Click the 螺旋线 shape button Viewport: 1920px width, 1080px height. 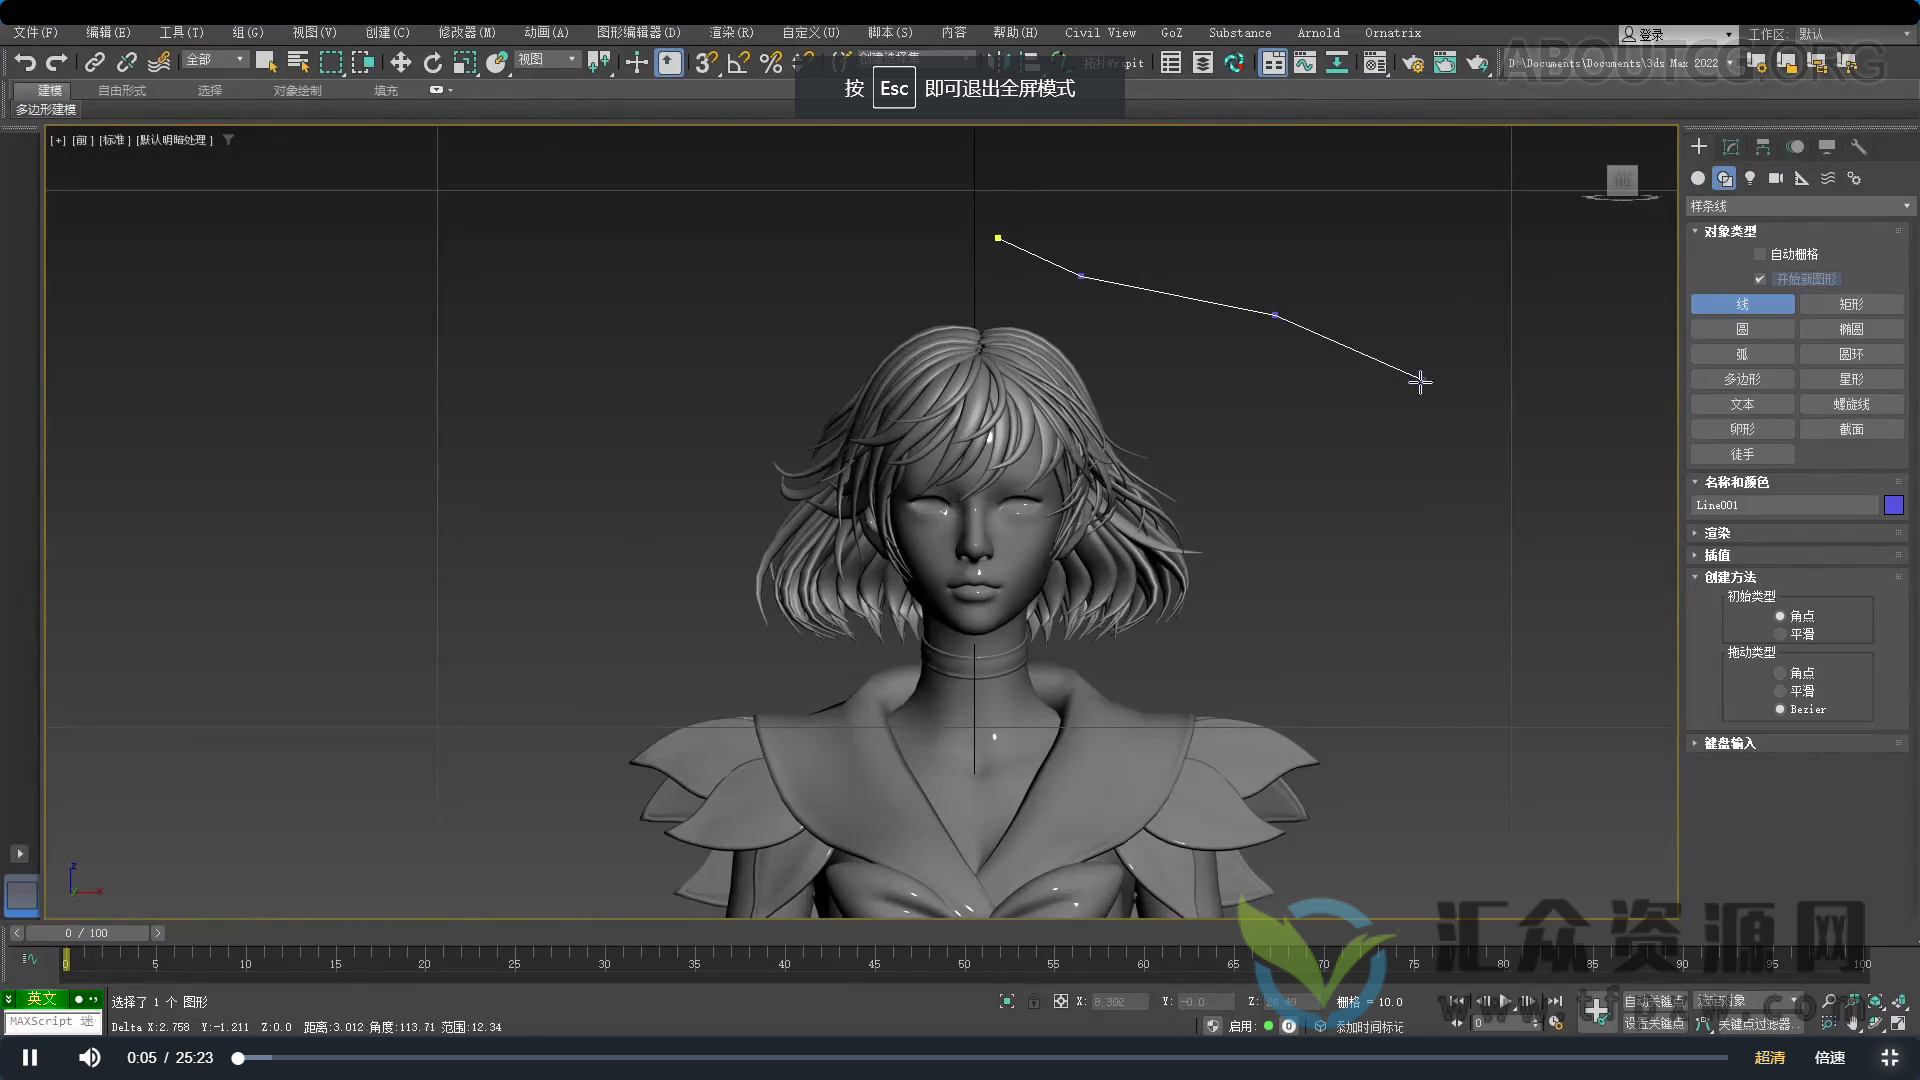[x=1851, y=404]
